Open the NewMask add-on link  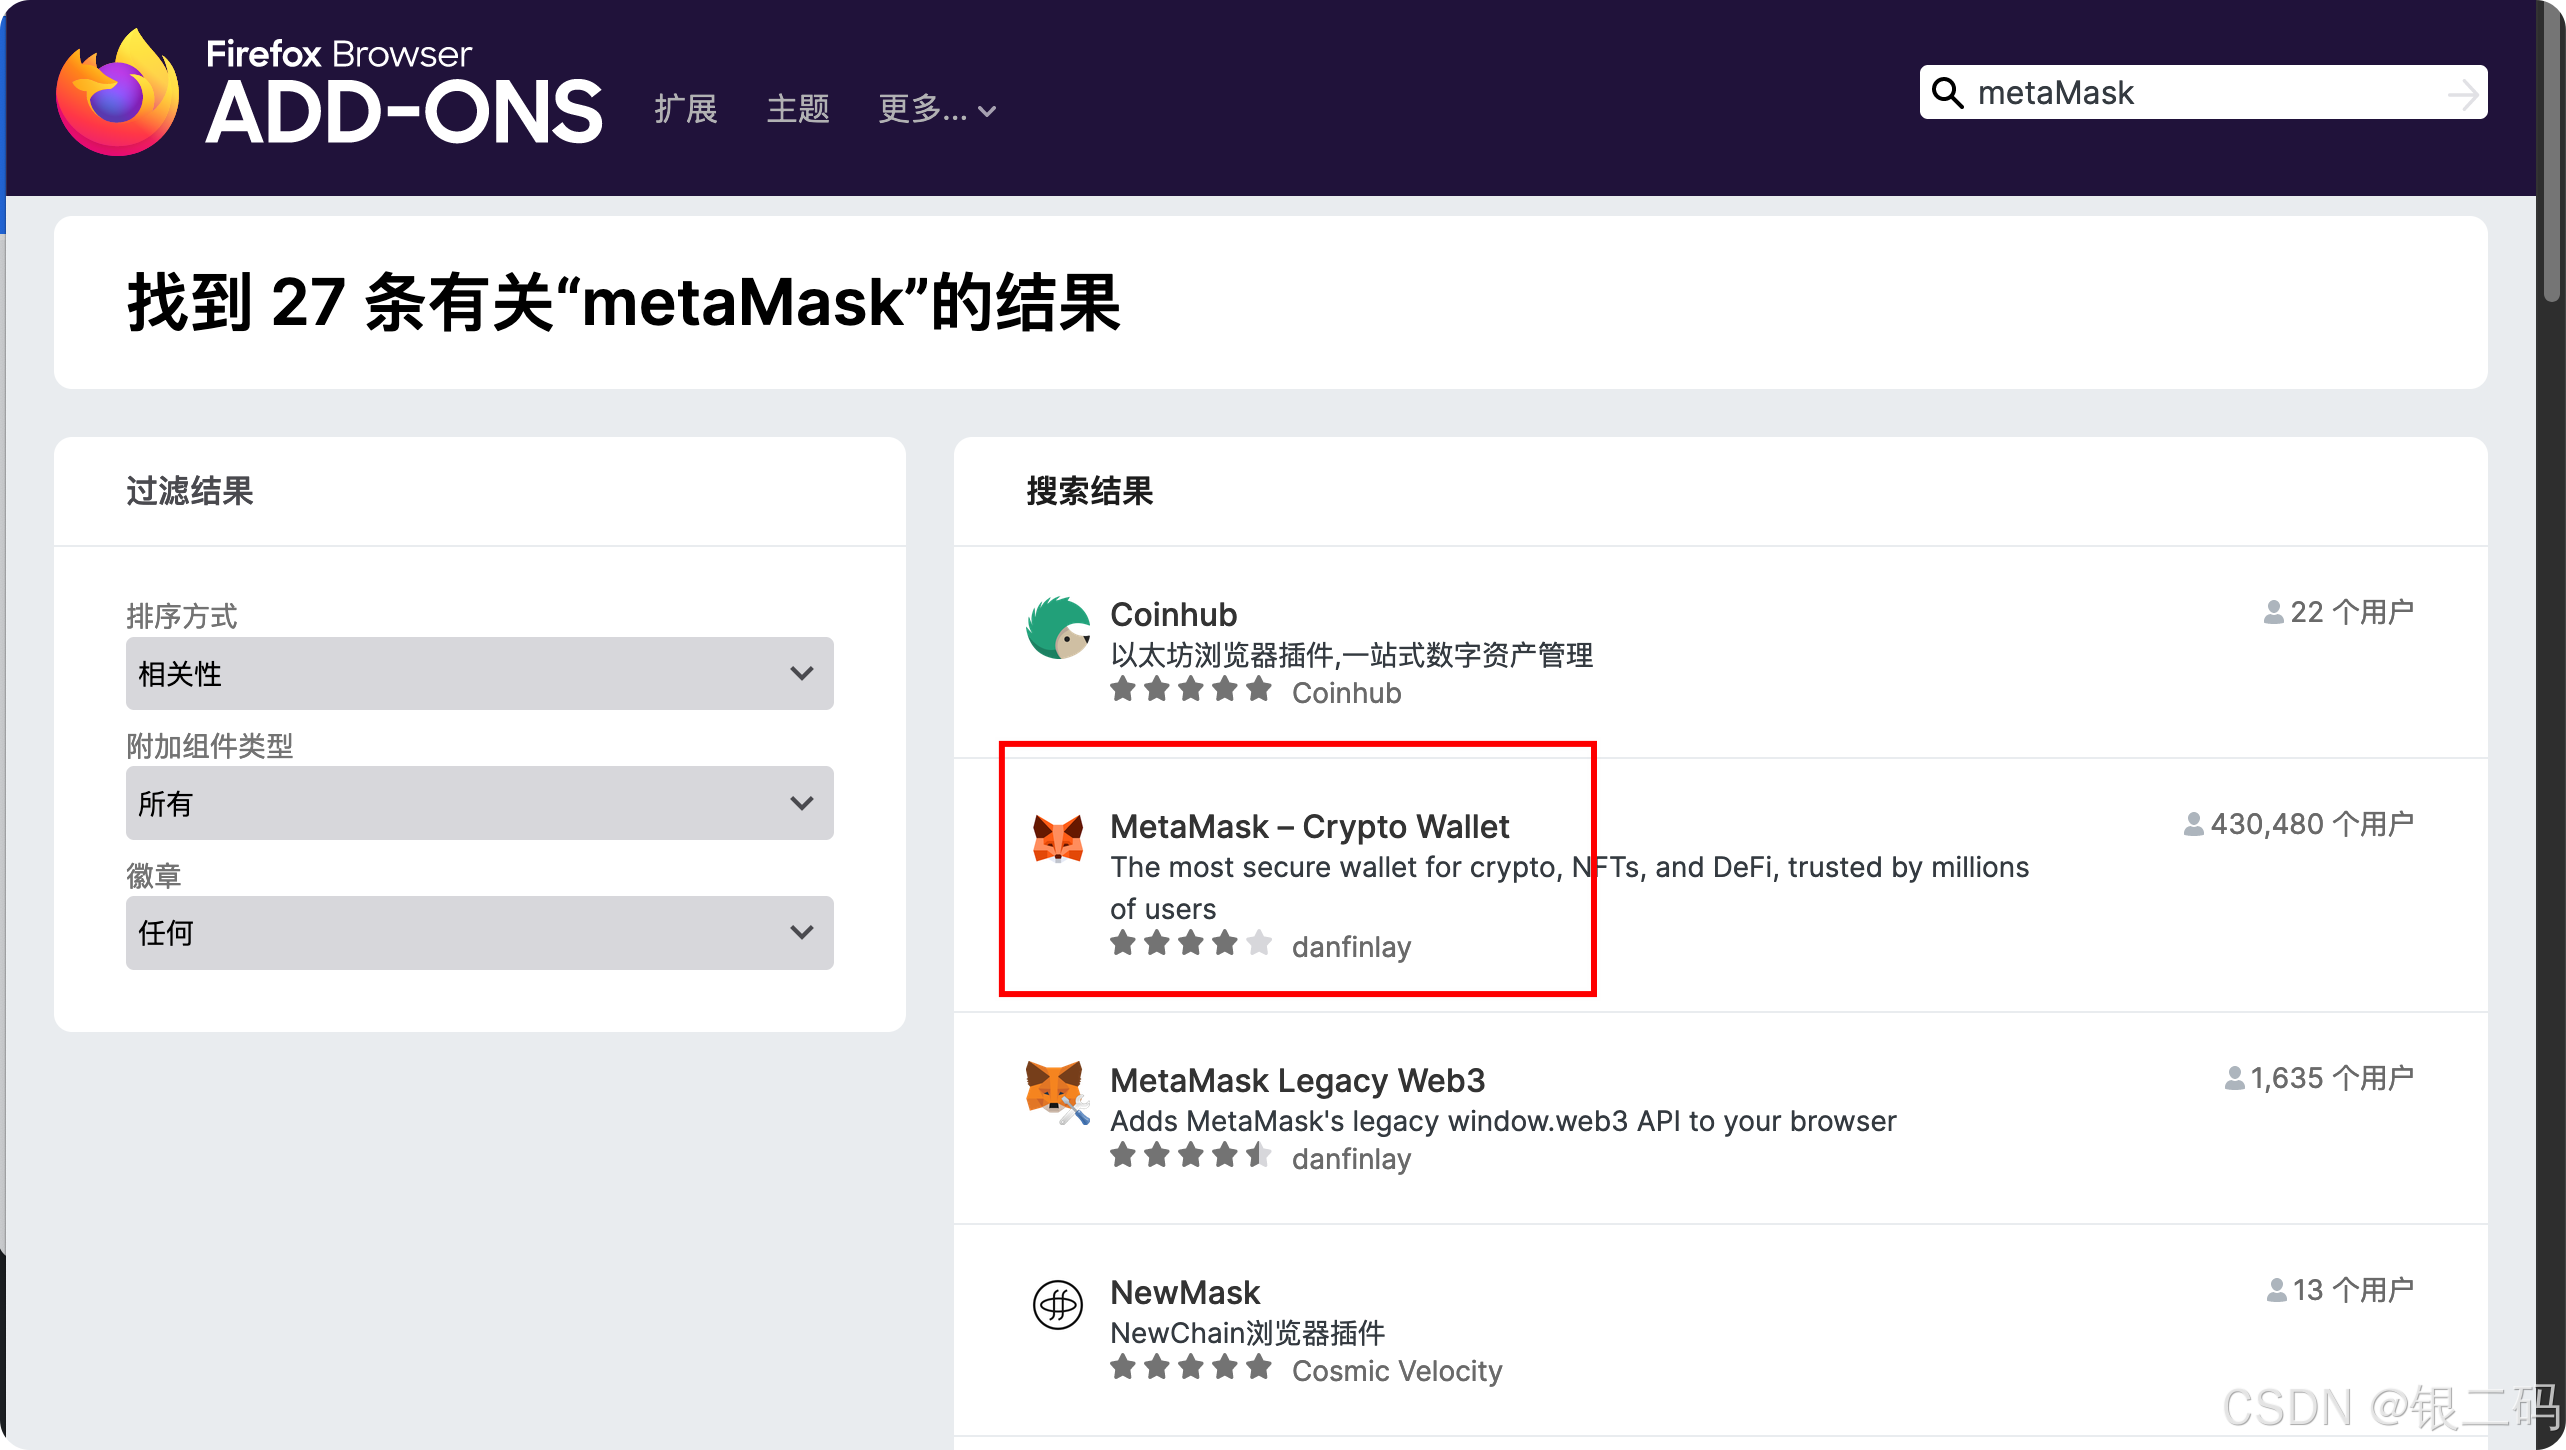point(1185,1292)
